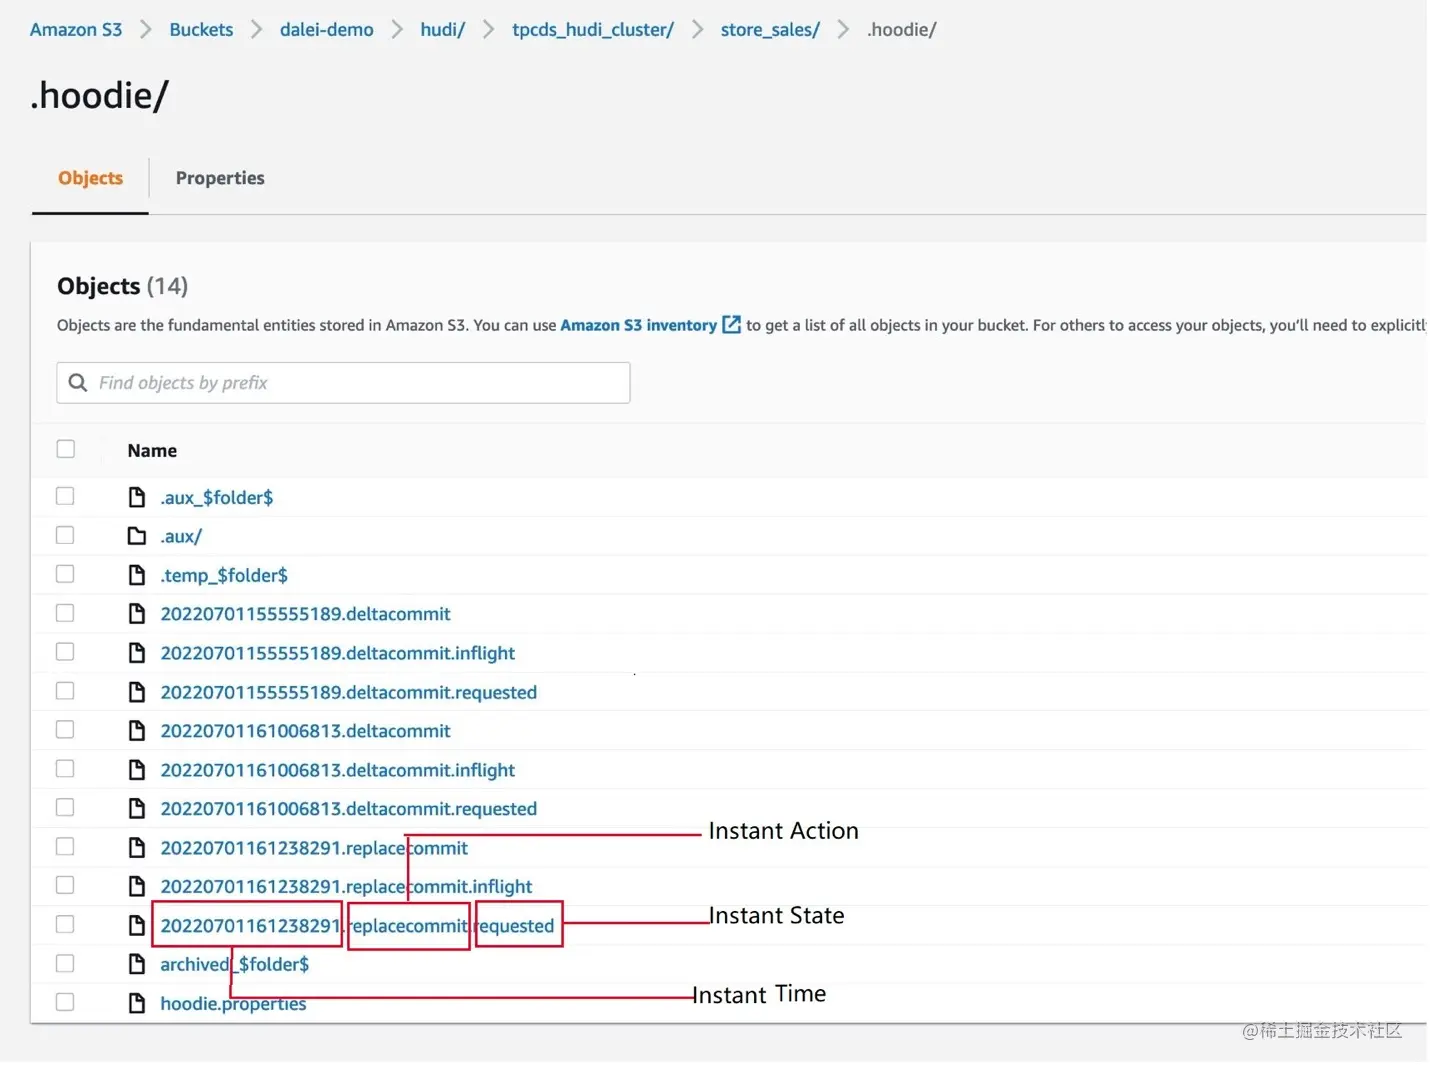Check the box for .aux_$folder$
This screenshot has height=1068, width=1430.
(x=66, y=496)
